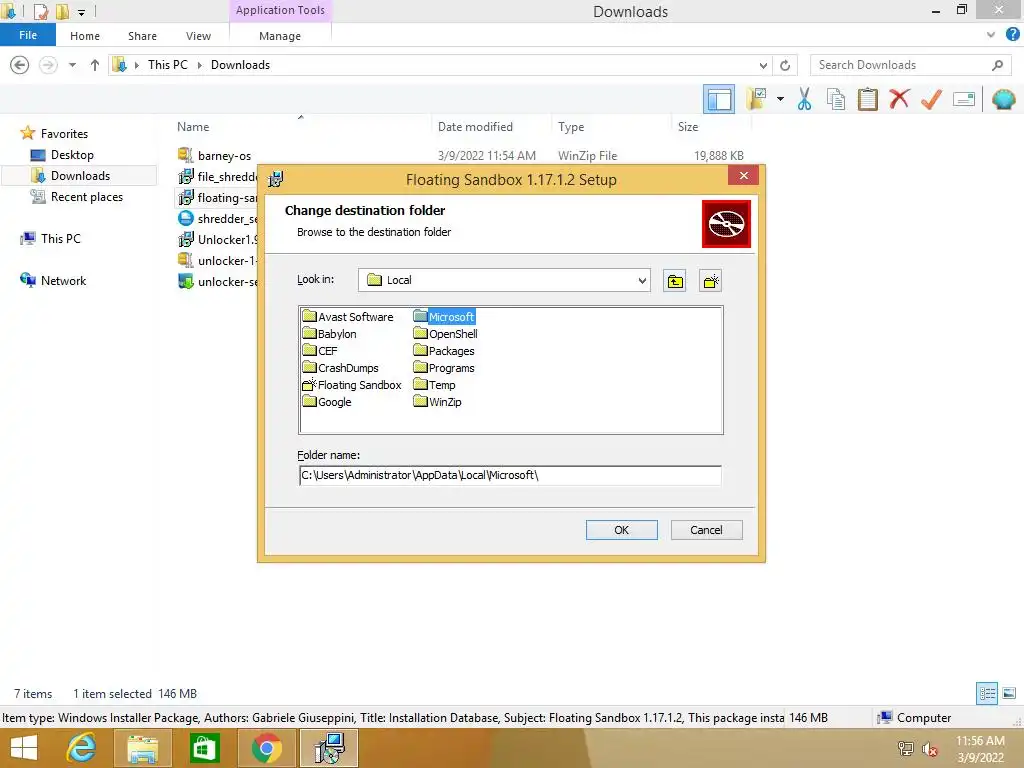Viewport: 1024px width, 768px height.
Task: Switch to the Share ribbon tab
Action: click(142, 36)
